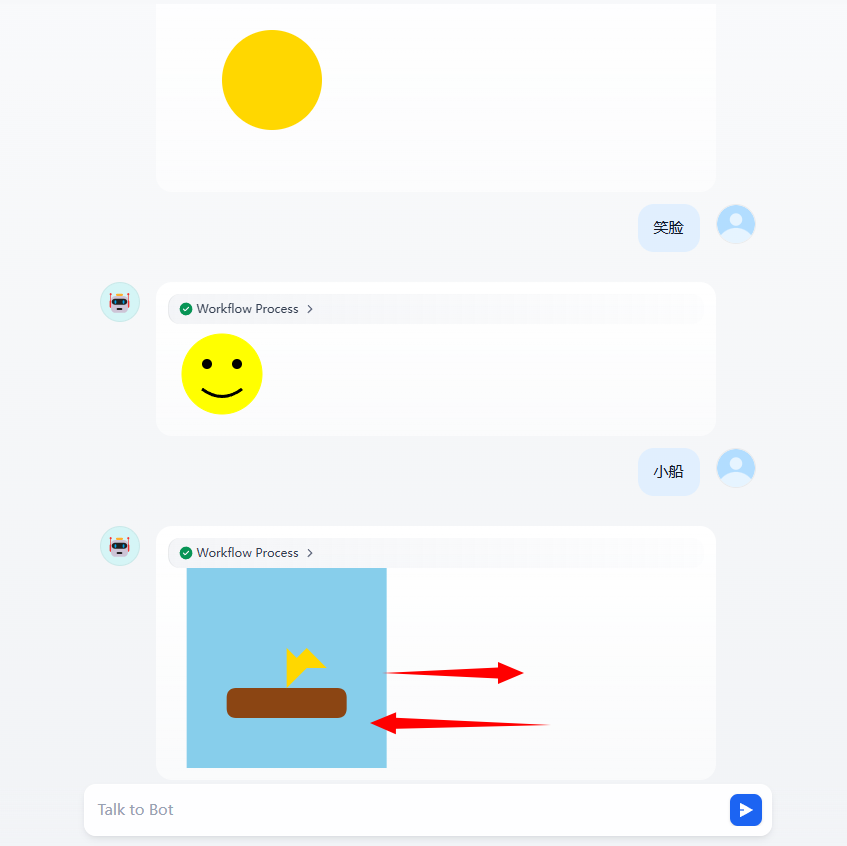Click the chevron arrow beside the smiley's Workflow Process
This screenshot has height=846, width=847.
(310, 309)
